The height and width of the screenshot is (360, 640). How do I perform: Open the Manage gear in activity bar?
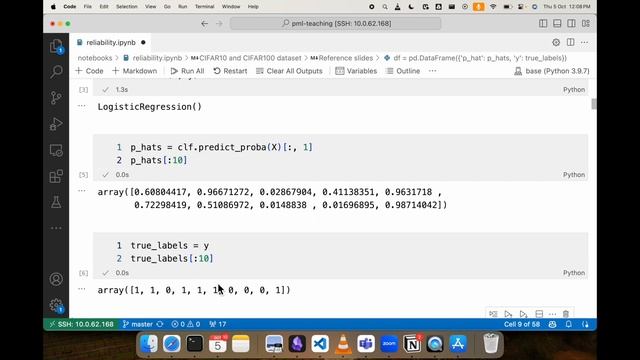coord(56,305)
